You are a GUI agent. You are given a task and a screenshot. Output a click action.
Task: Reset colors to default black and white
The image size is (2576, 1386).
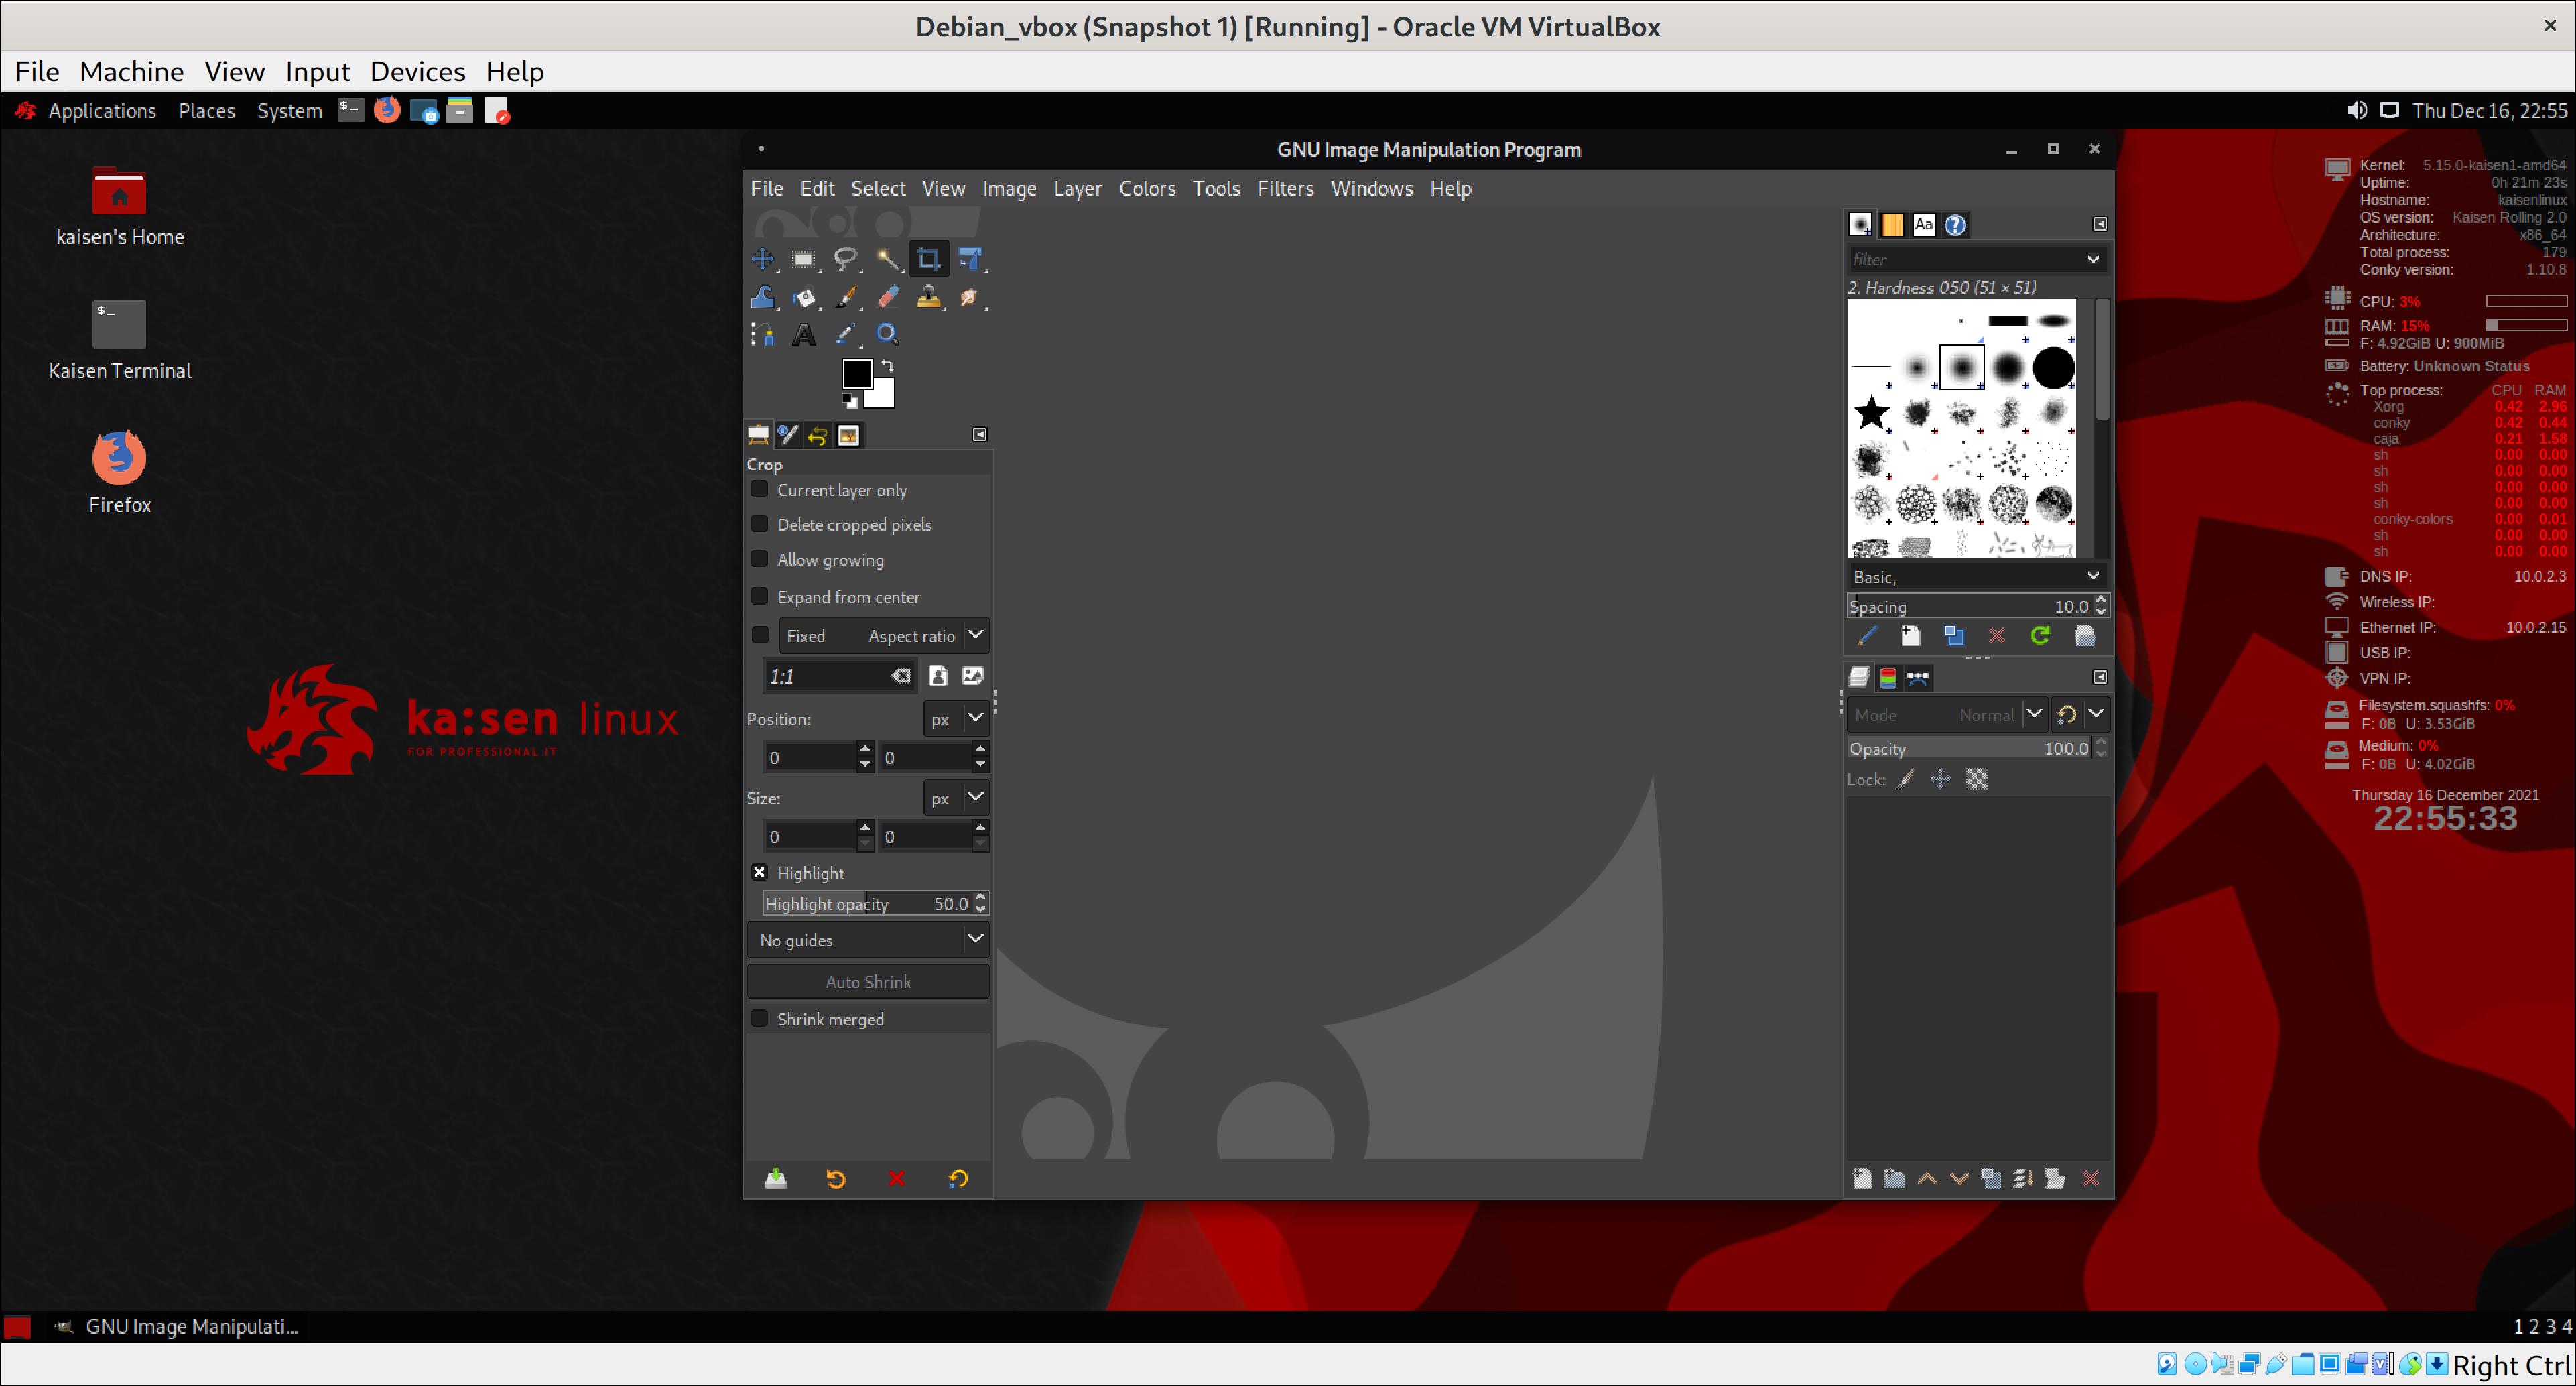pos(850,401)
